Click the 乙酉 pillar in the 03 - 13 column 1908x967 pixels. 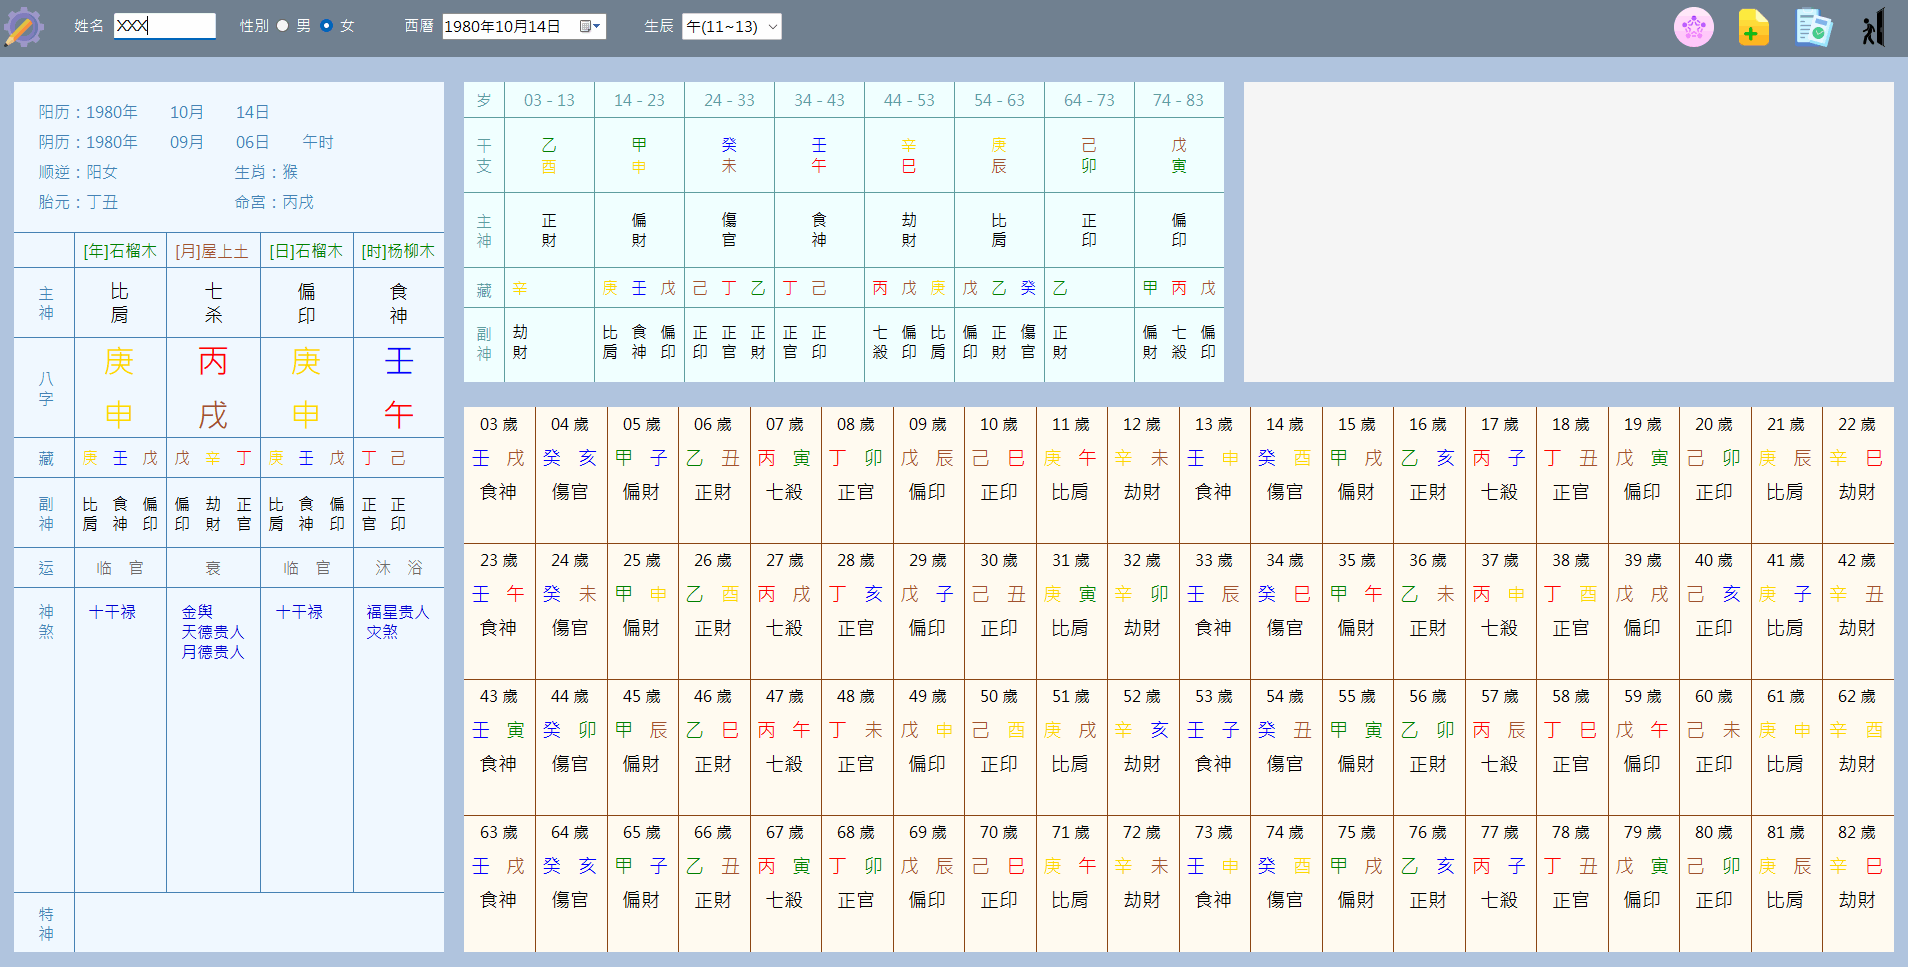549,156
